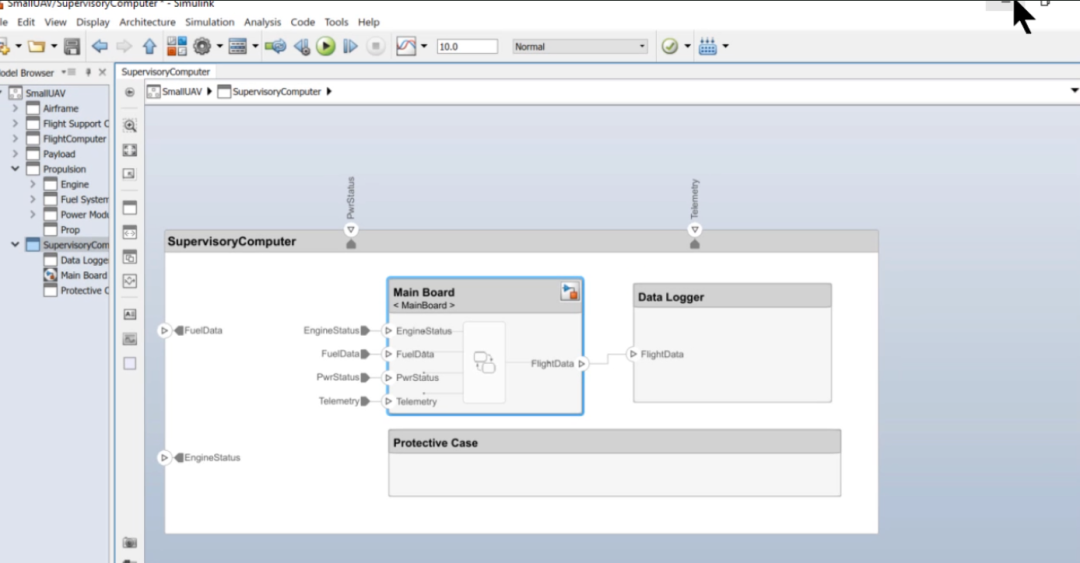Open Display menu
Image resolution: width=1080 pixels, height=563 pixels.
pyautogui.click(x=92, y=22)
